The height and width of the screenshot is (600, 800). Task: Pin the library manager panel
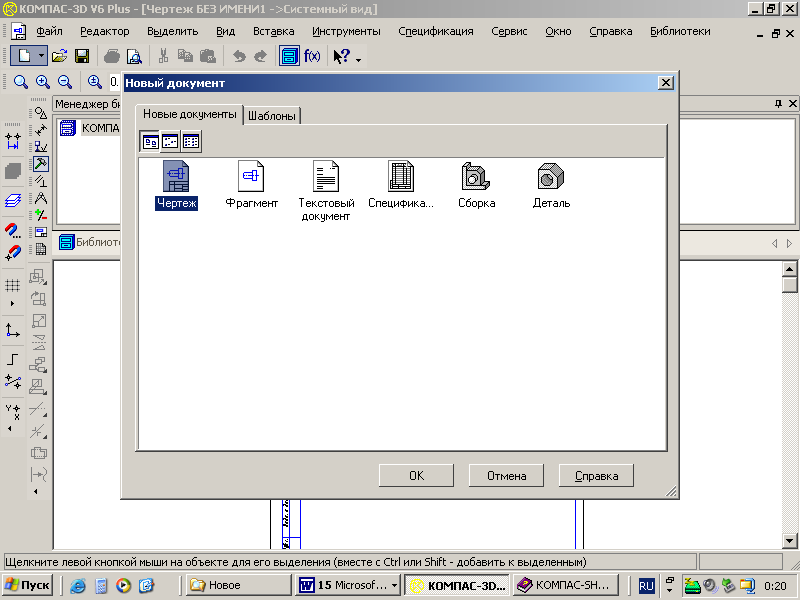778,104
